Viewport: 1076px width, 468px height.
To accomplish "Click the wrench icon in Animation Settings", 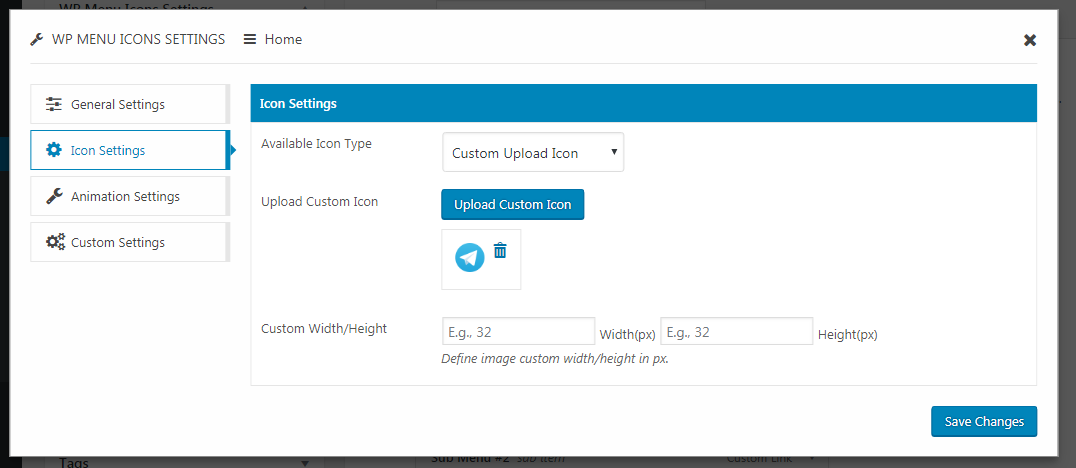I will (x=54, y=197).
